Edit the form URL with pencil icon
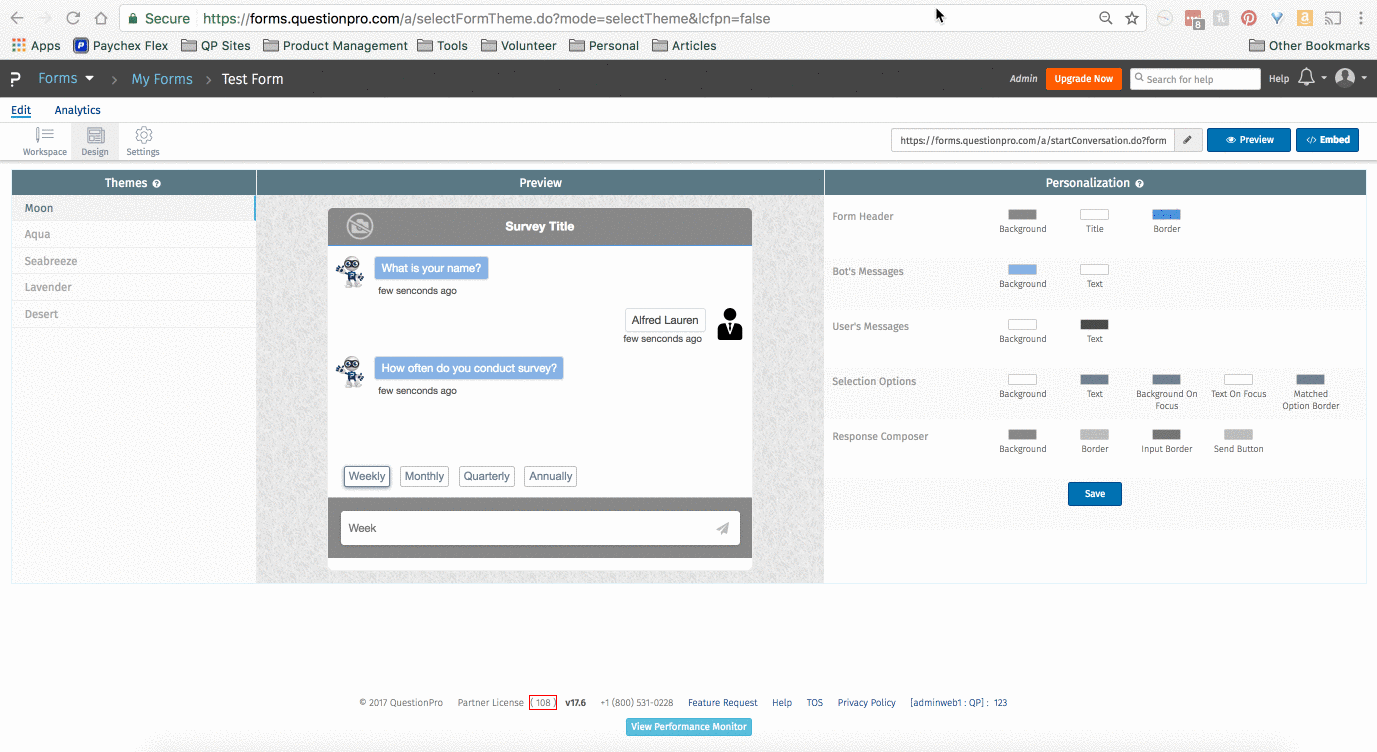This screenshot has height=752, width=1377. pos(1187,140)
